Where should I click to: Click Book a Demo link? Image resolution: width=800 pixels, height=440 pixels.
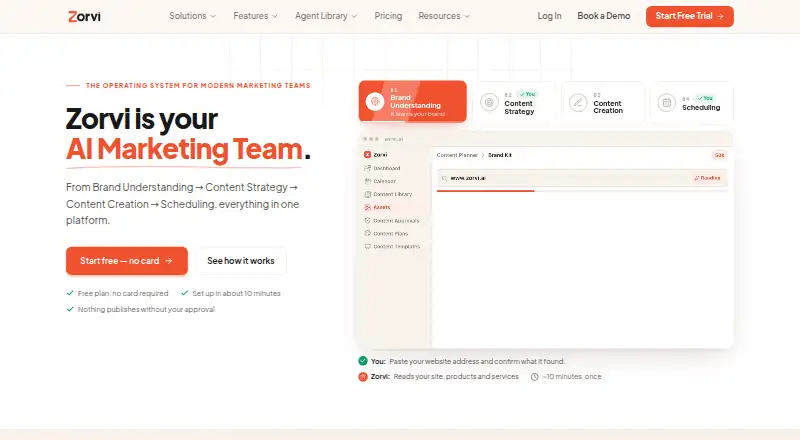(x=604, y=16)
